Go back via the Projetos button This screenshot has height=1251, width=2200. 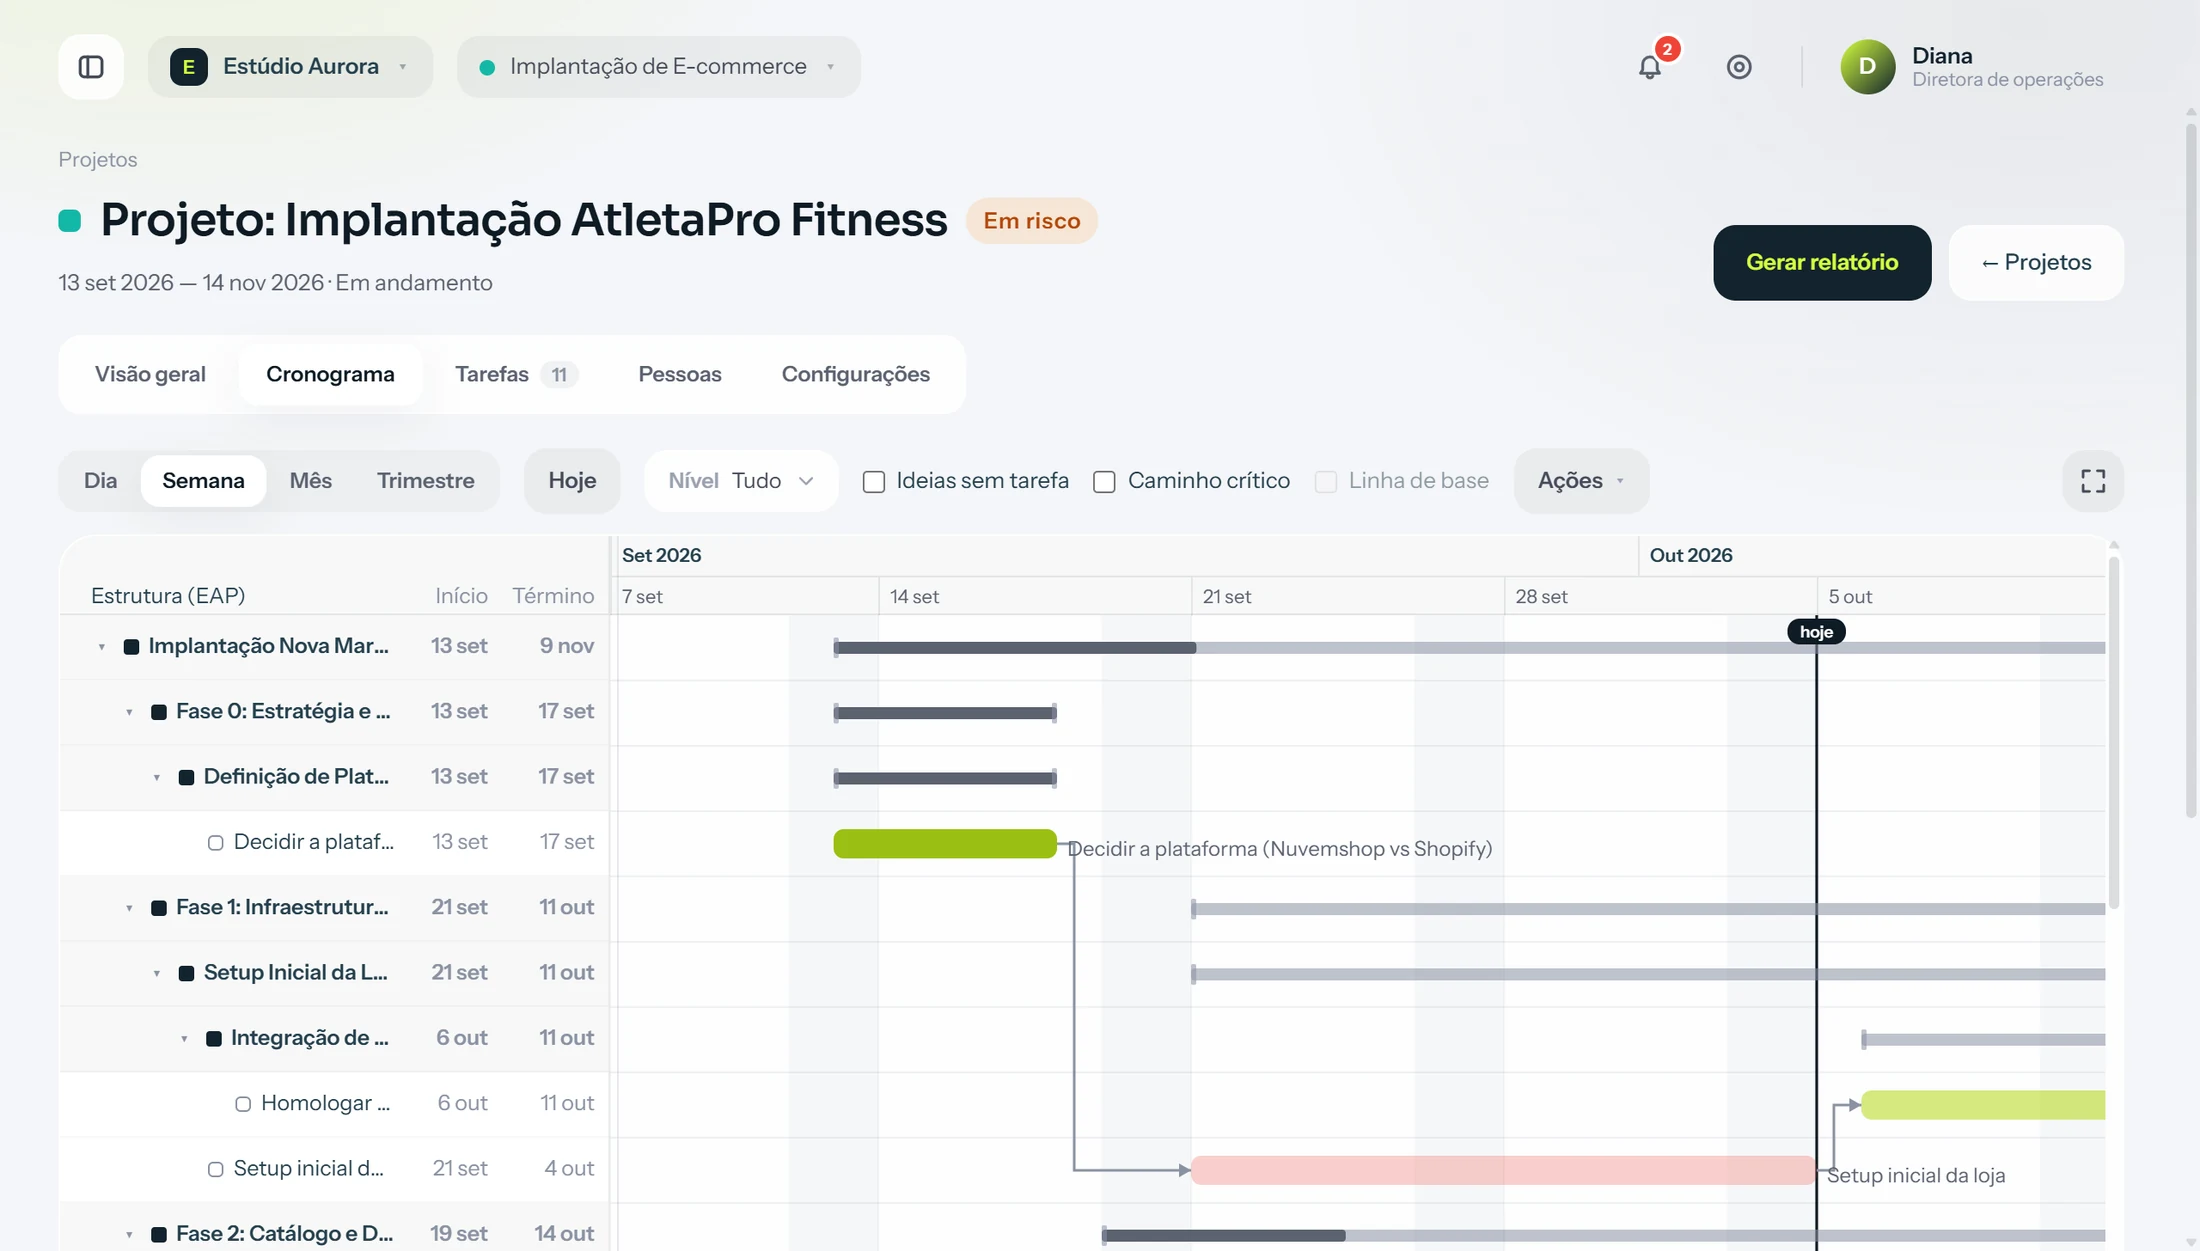(x=2036, y=262)
